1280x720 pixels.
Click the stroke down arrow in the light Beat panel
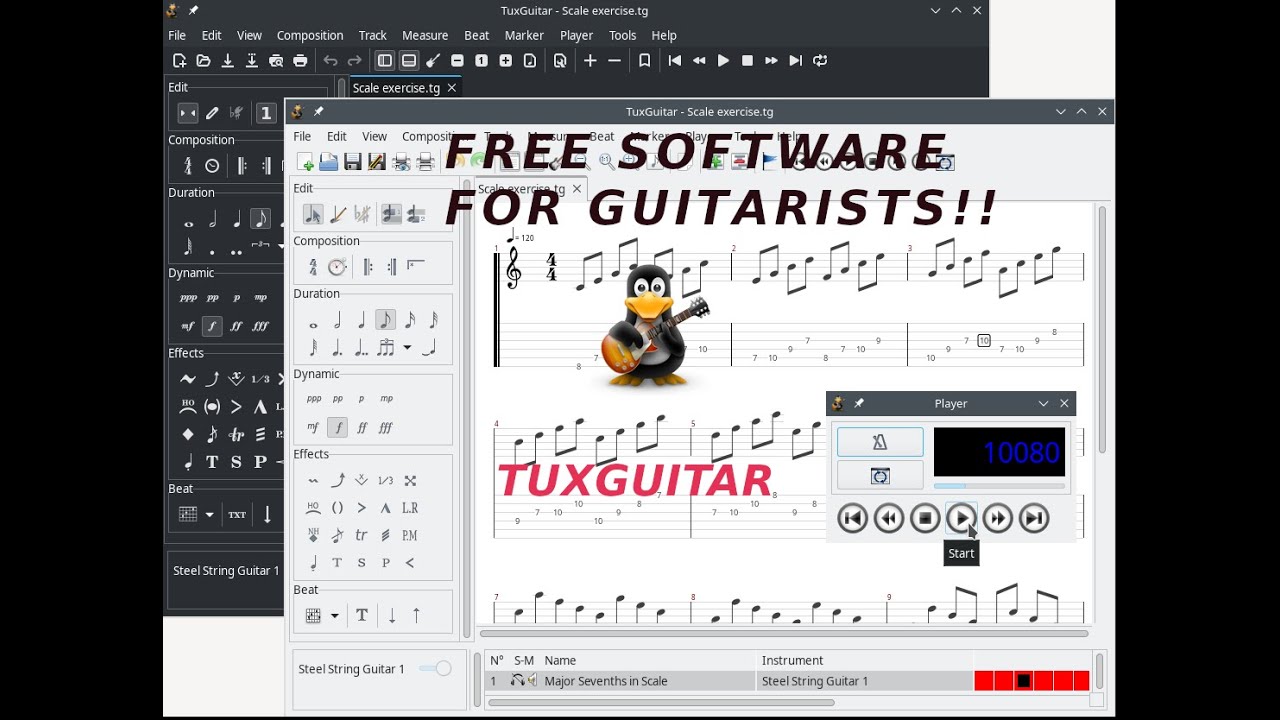point(392,616)
